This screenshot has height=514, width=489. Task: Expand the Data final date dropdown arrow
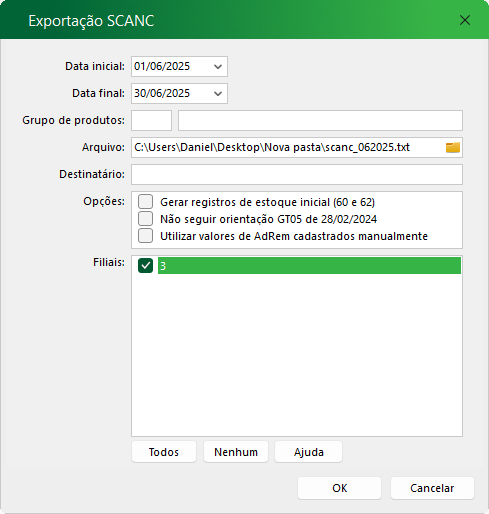tap(218, 94)
